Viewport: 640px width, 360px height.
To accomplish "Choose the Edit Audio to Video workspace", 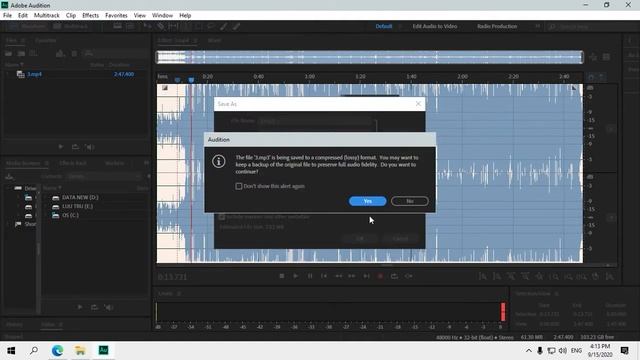I will click(x=435, y=26).
